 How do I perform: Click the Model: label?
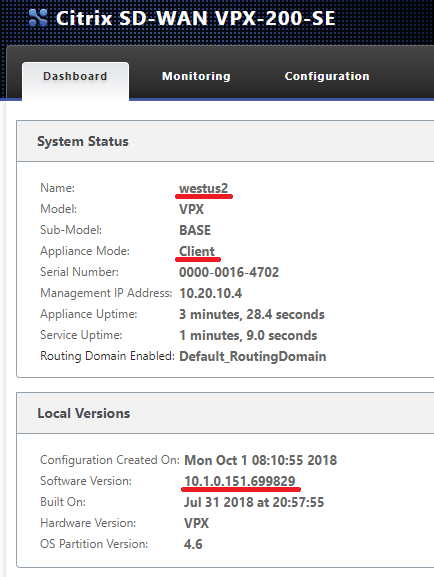59,209
